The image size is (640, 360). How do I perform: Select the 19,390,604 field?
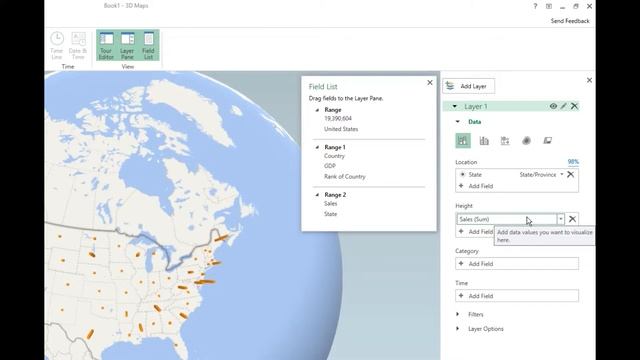click(338, 118)
